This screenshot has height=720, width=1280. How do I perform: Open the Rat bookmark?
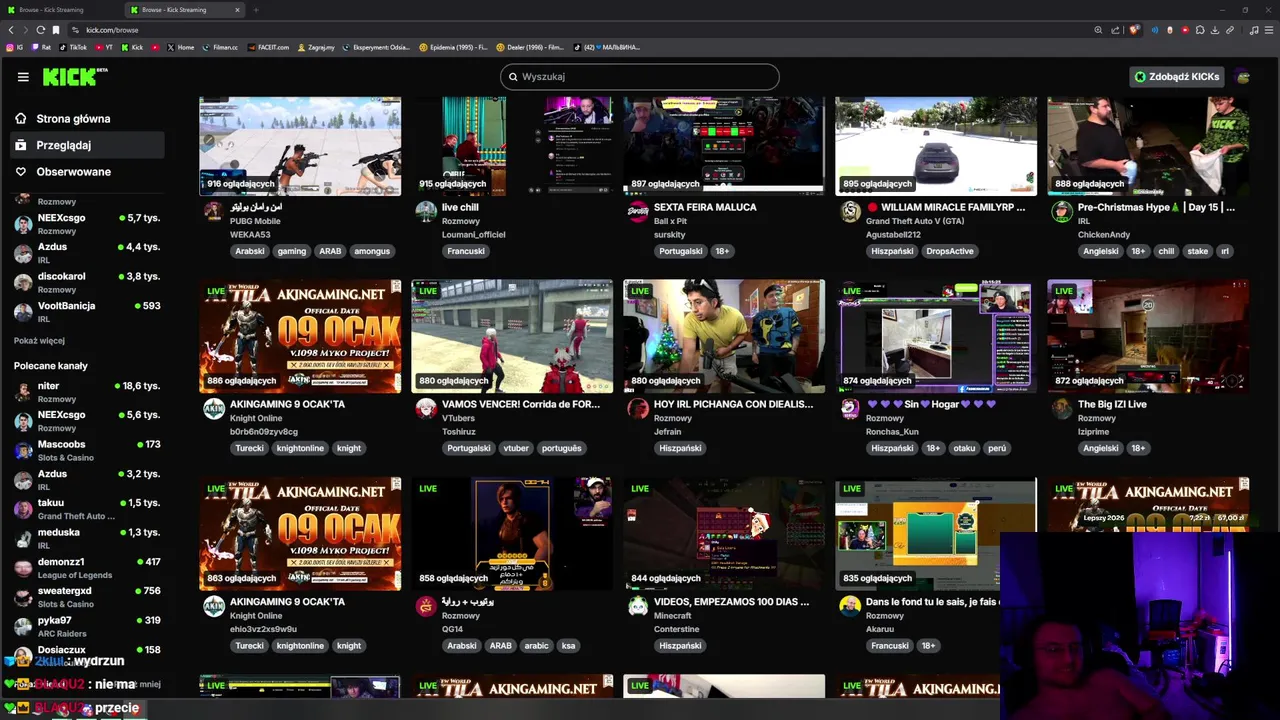pos(41,47)
